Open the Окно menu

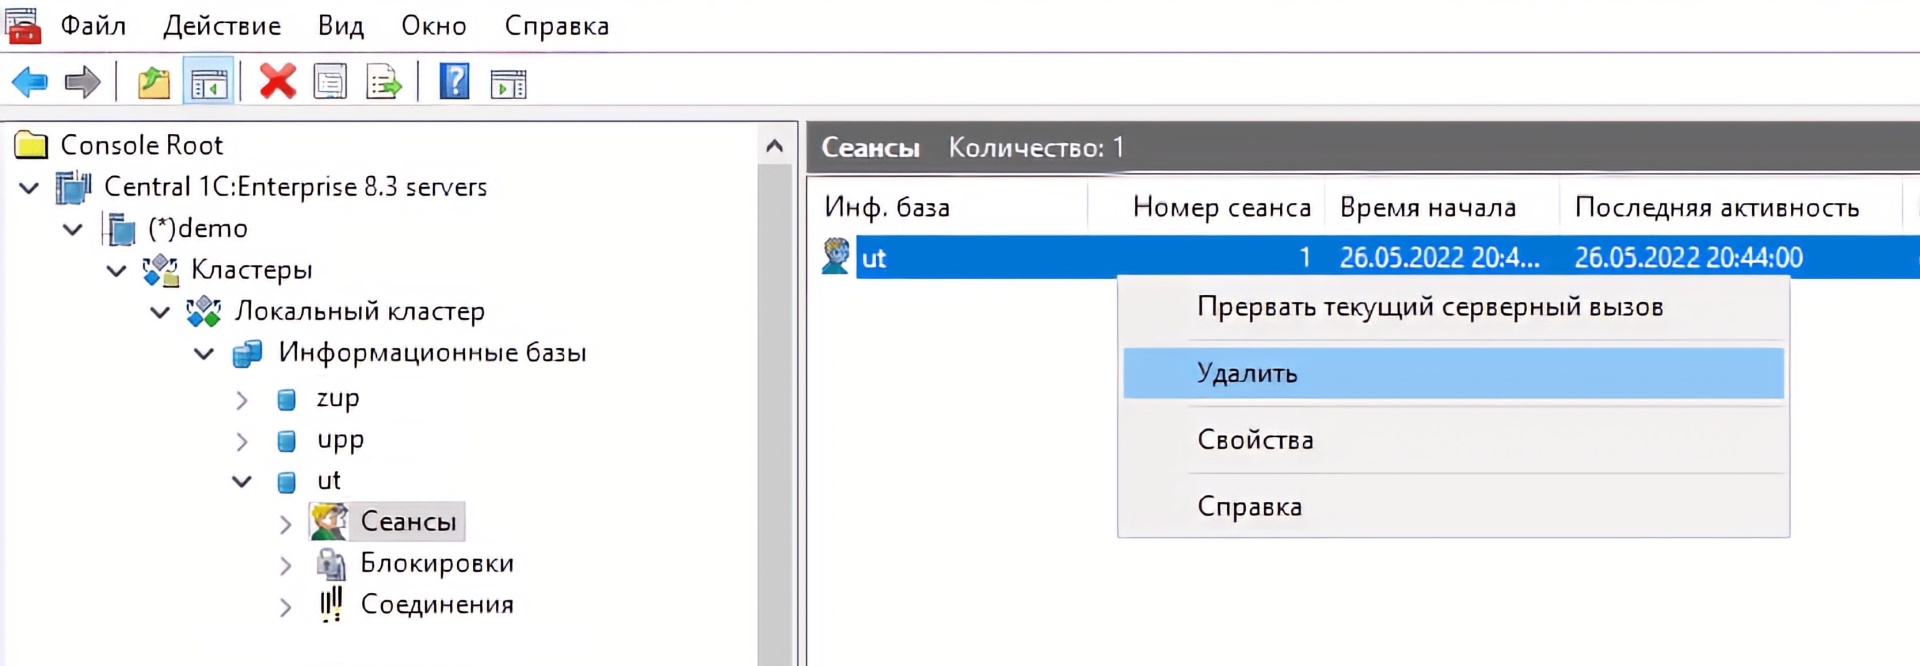click(x=434, y=25)
